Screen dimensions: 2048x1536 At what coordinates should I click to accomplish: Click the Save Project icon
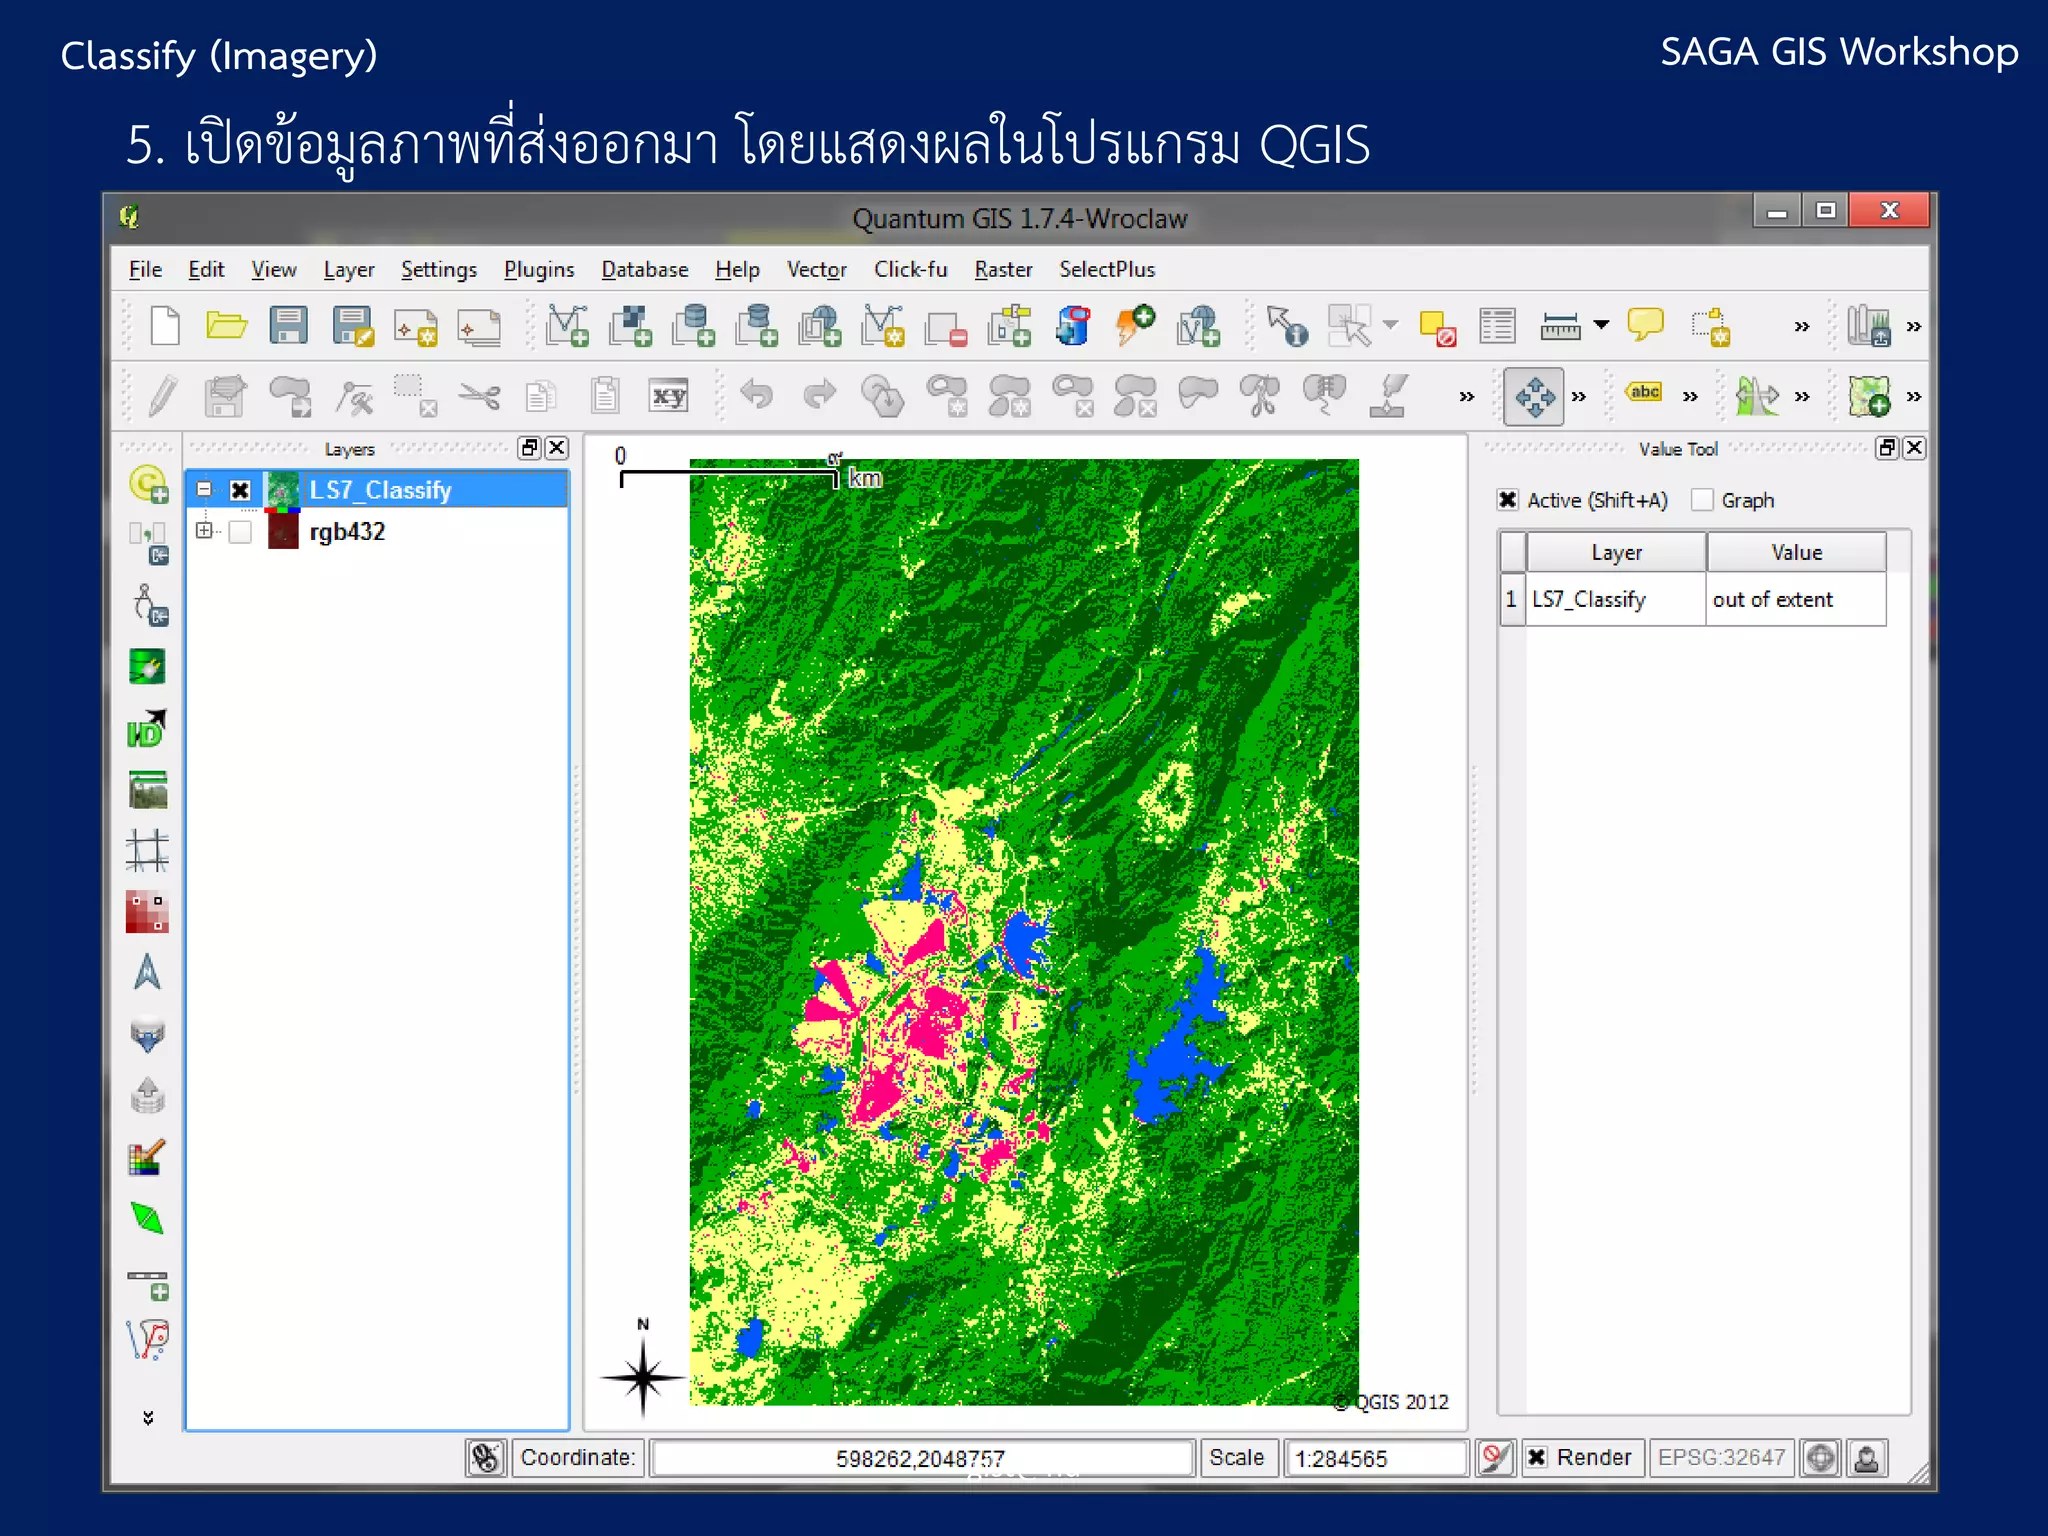coord(288,326)
